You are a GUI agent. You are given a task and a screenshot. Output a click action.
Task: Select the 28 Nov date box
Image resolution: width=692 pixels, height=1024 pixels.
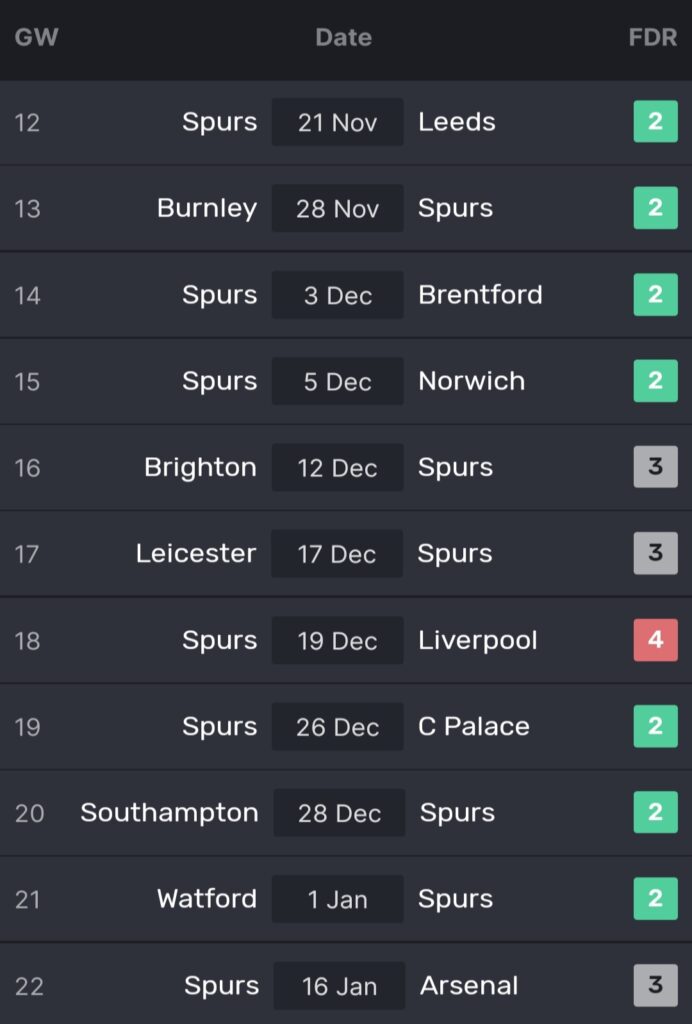(337, 208)
